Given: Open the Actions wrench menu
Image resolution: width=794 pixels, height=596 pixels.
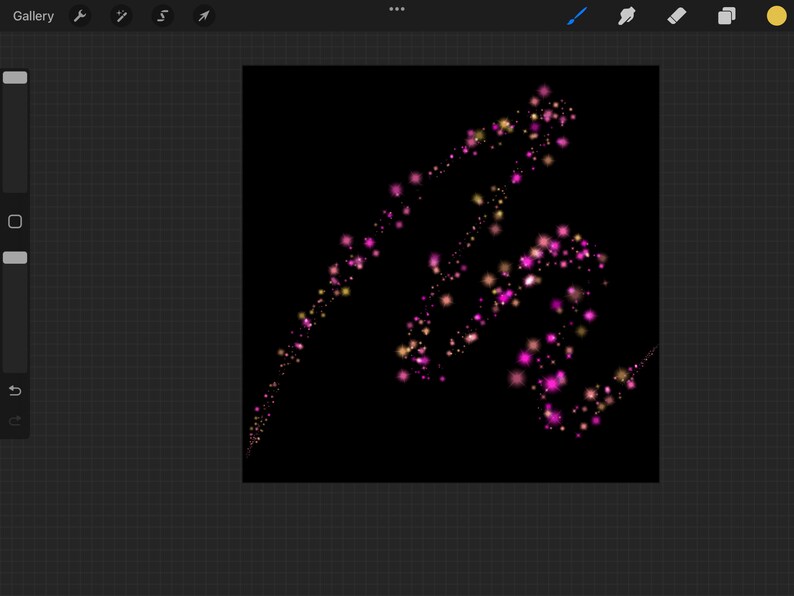Looking at the screenshot, I should (x=80, y=16).
